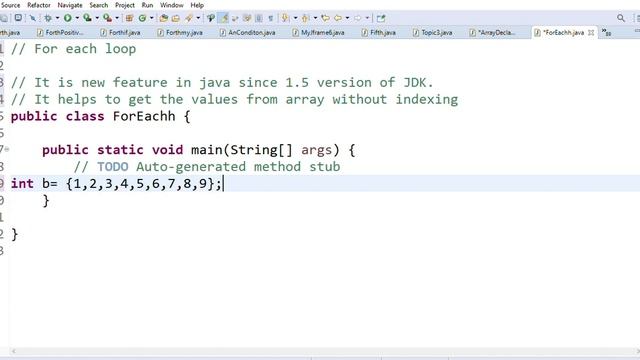The image size is (640, 360).
Task: Switch to ForthPositiv... editor tab
Action: 60,33
